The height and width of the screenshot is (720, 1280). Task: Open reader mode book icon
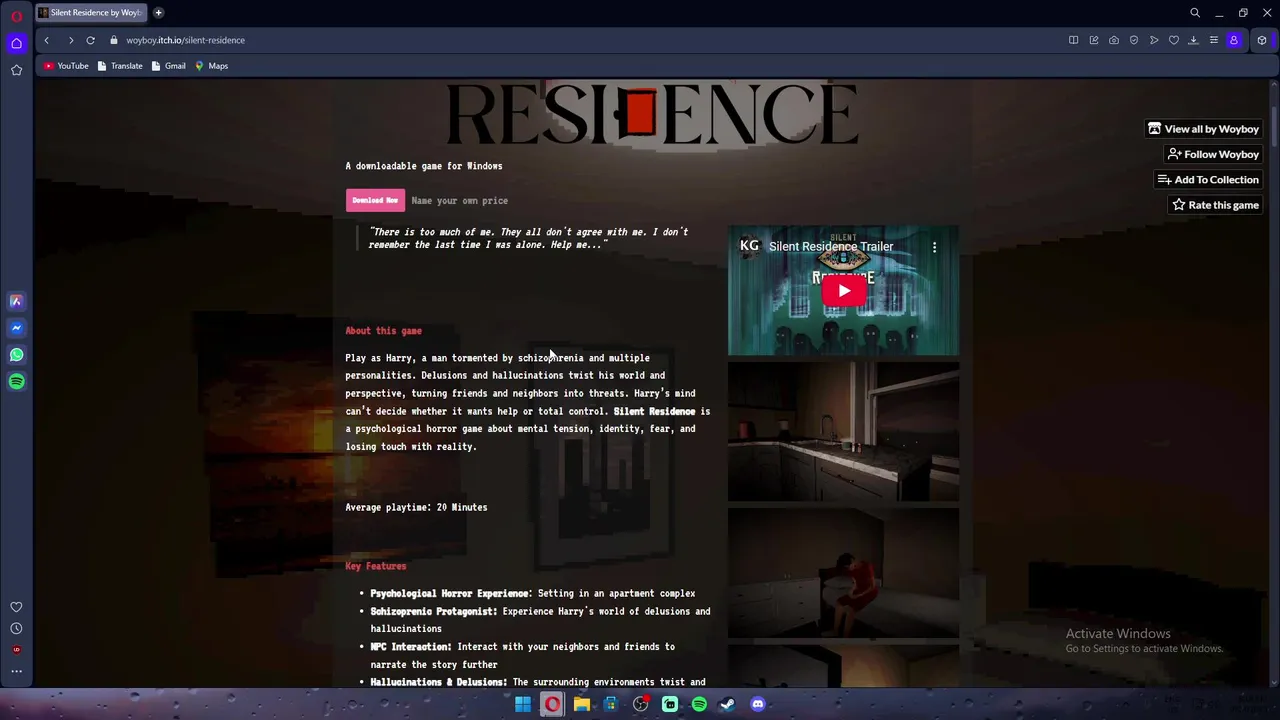[x=1073, y=40]
